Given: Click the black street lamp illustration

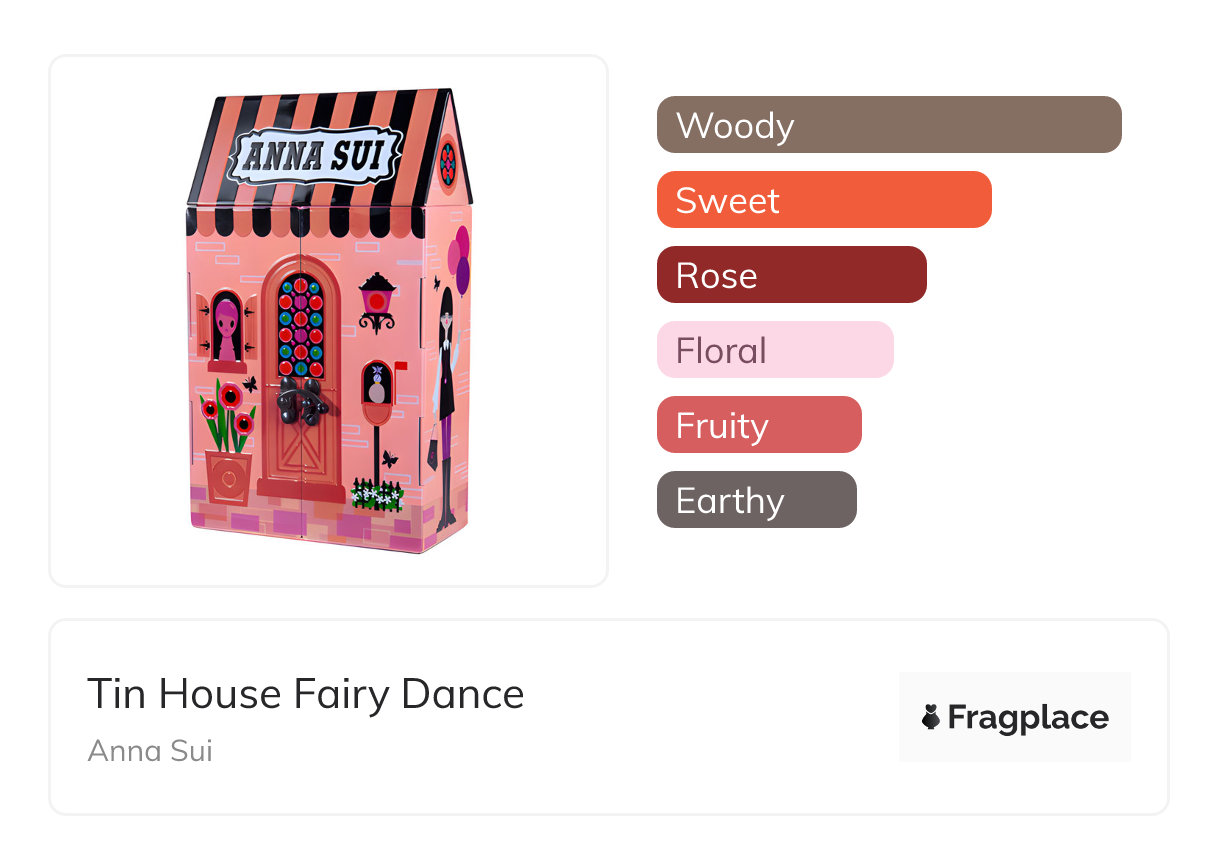Looking at the screenshot, I should pyautogui.click(x=378, y=301).
